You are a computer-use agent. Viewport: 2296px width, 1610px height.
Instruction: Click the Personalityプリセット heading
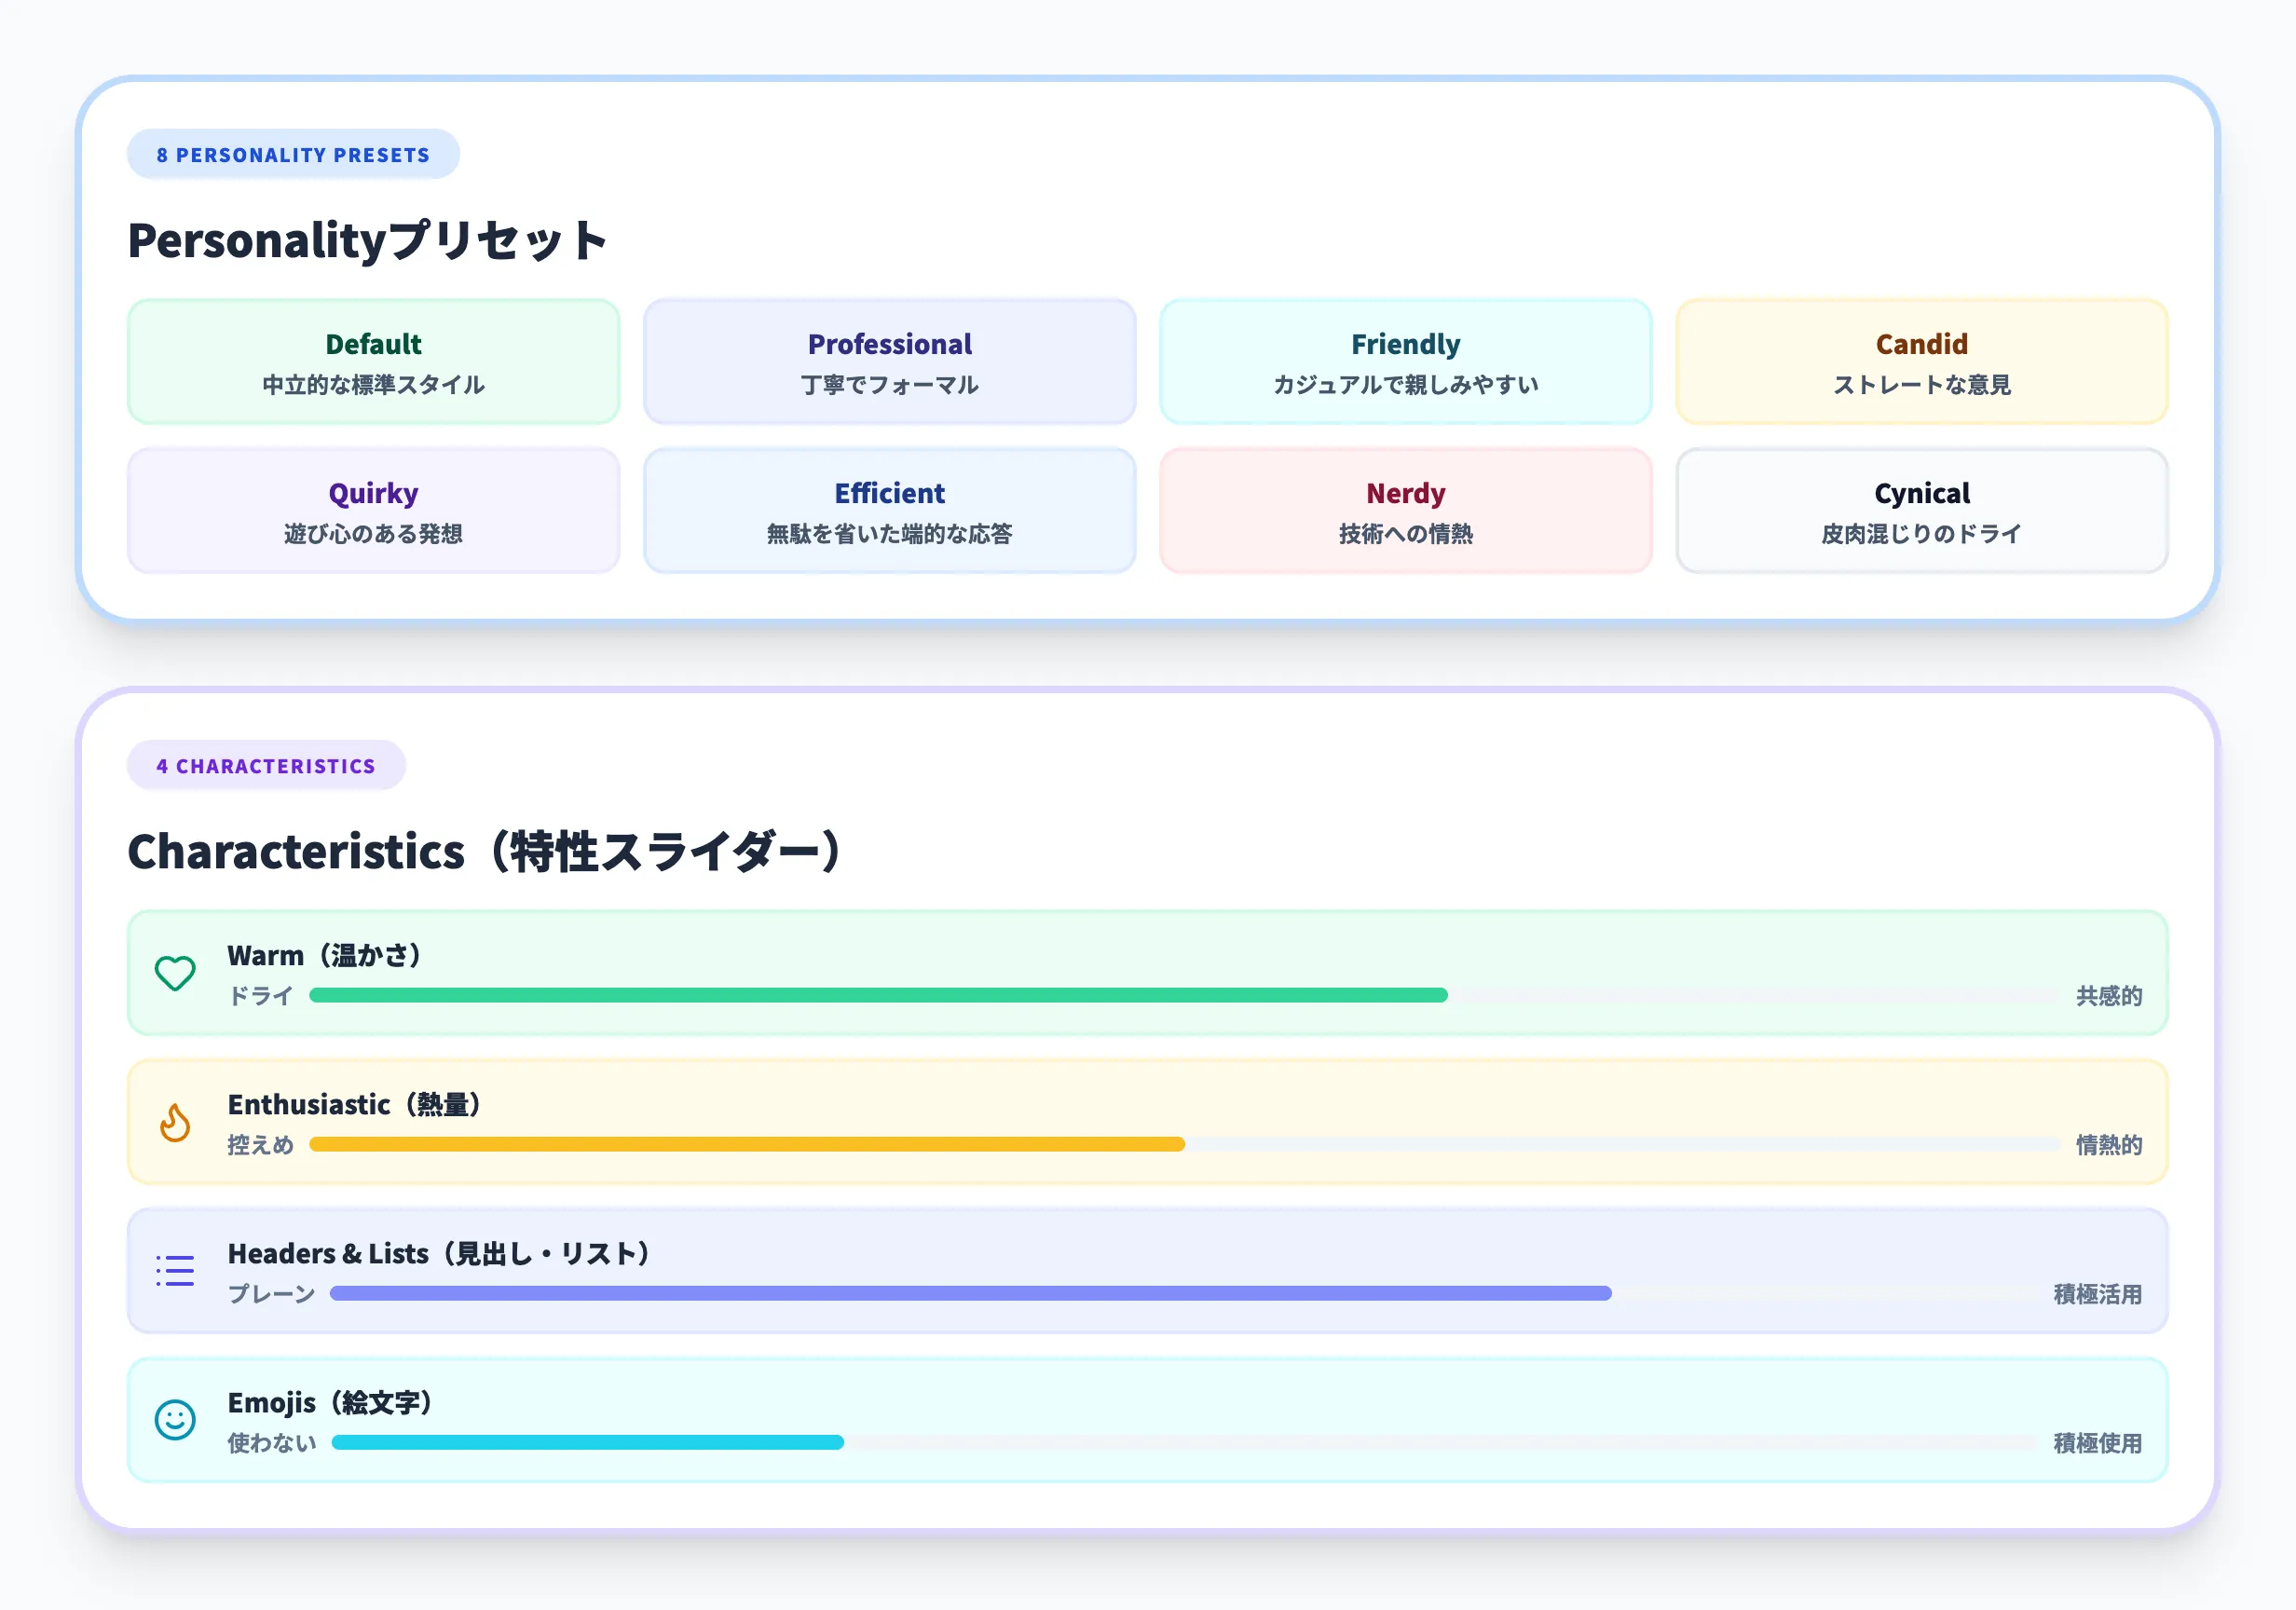(367, 239)
